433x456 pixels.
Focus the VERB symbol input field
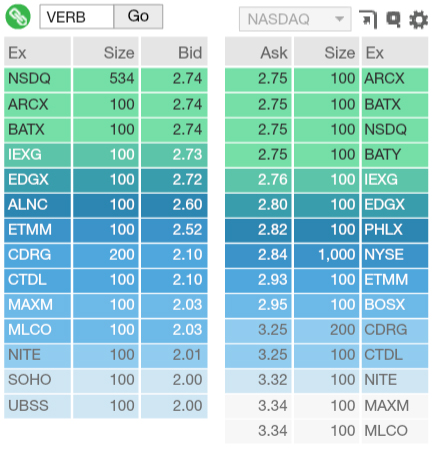click(77, 17)
